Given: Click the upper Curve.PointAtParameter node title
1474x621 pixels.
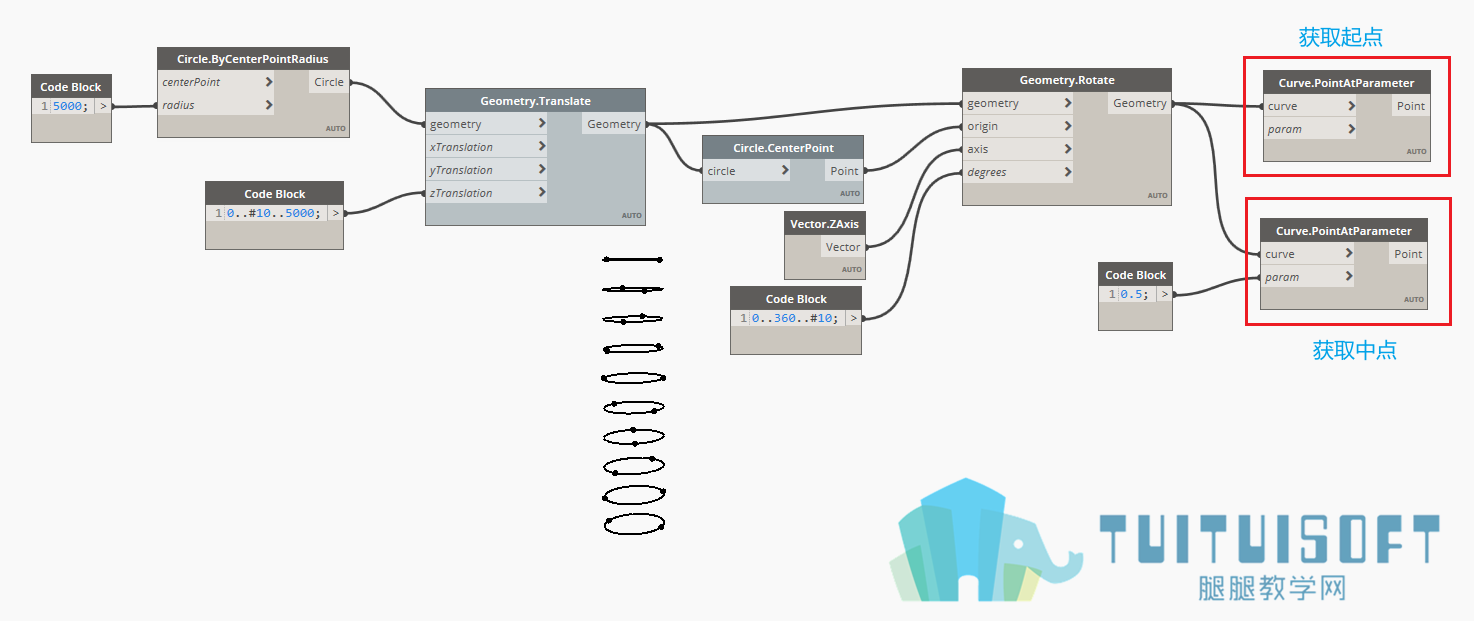Looking at the screenshot, I should pyautogui.click(x=1346, y=83).
